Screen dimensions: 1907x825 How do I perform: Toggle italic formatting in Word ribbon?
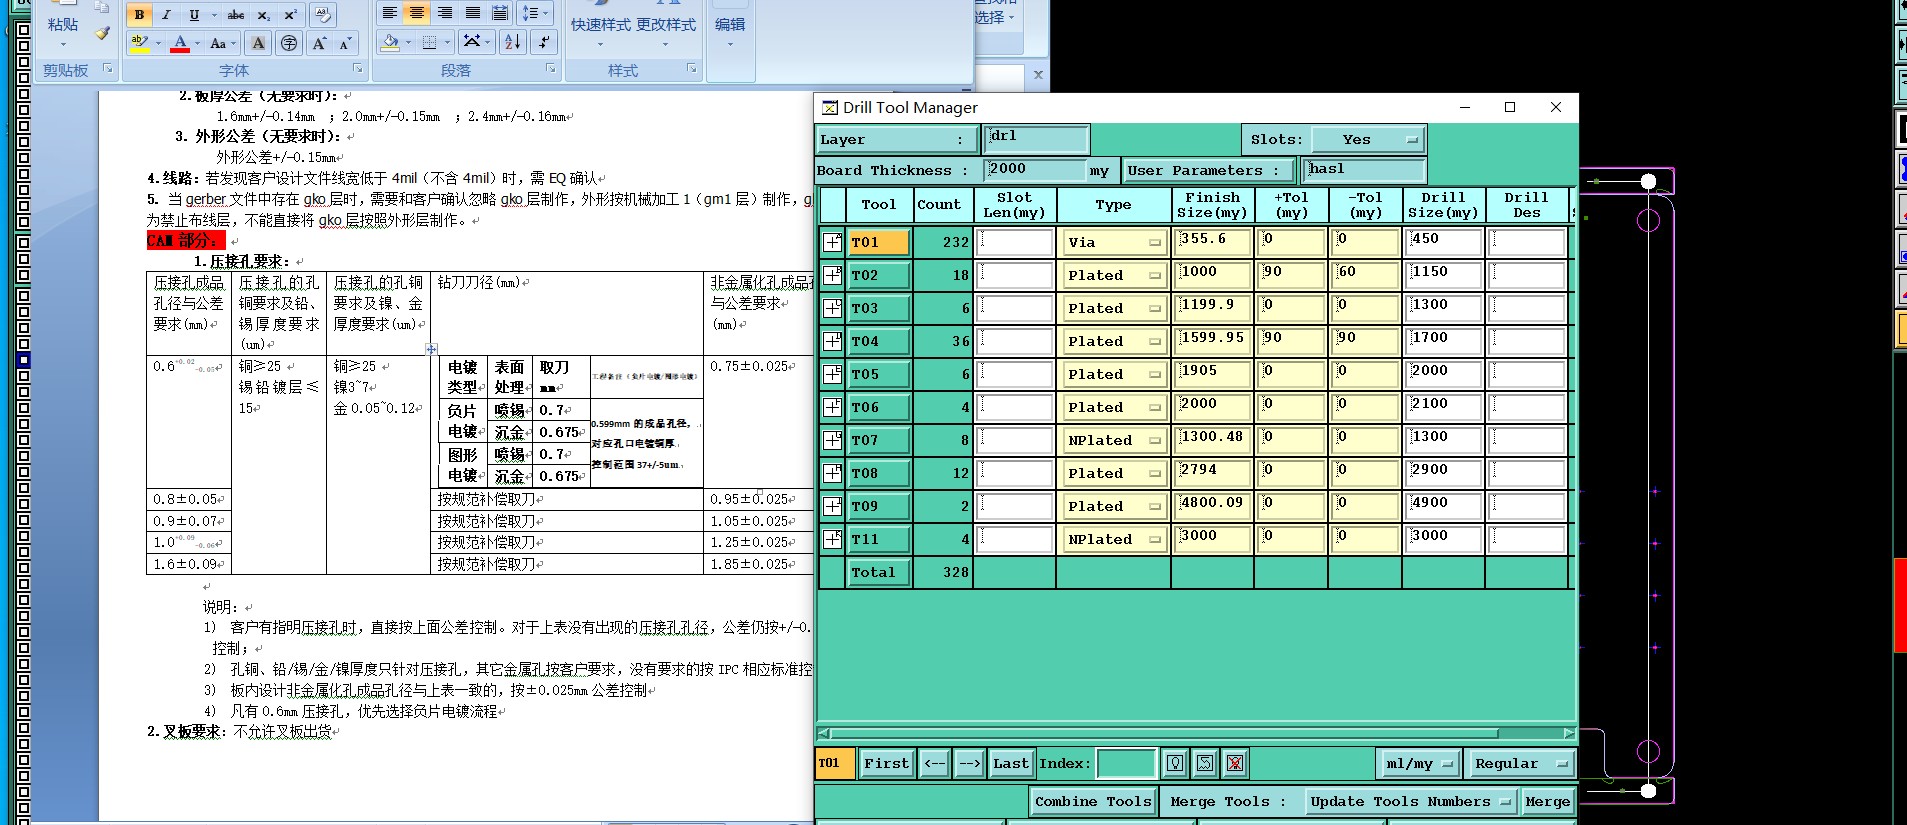click(166, 14)
